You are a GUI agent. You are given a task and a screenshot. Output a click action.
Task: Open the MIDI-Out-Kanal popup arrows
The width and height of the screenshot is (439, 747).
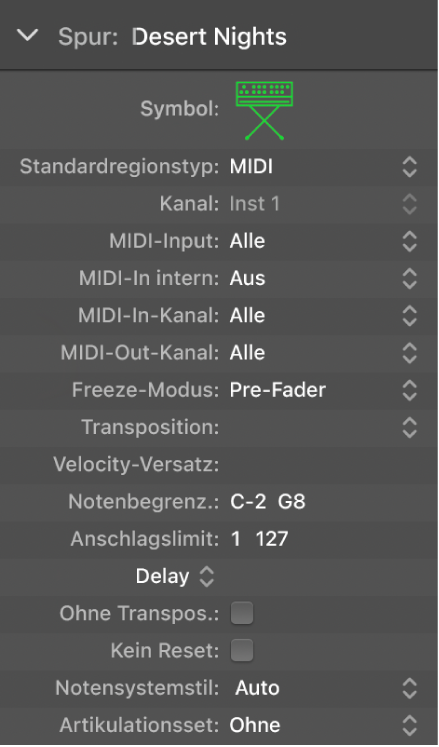coord(409,353)
